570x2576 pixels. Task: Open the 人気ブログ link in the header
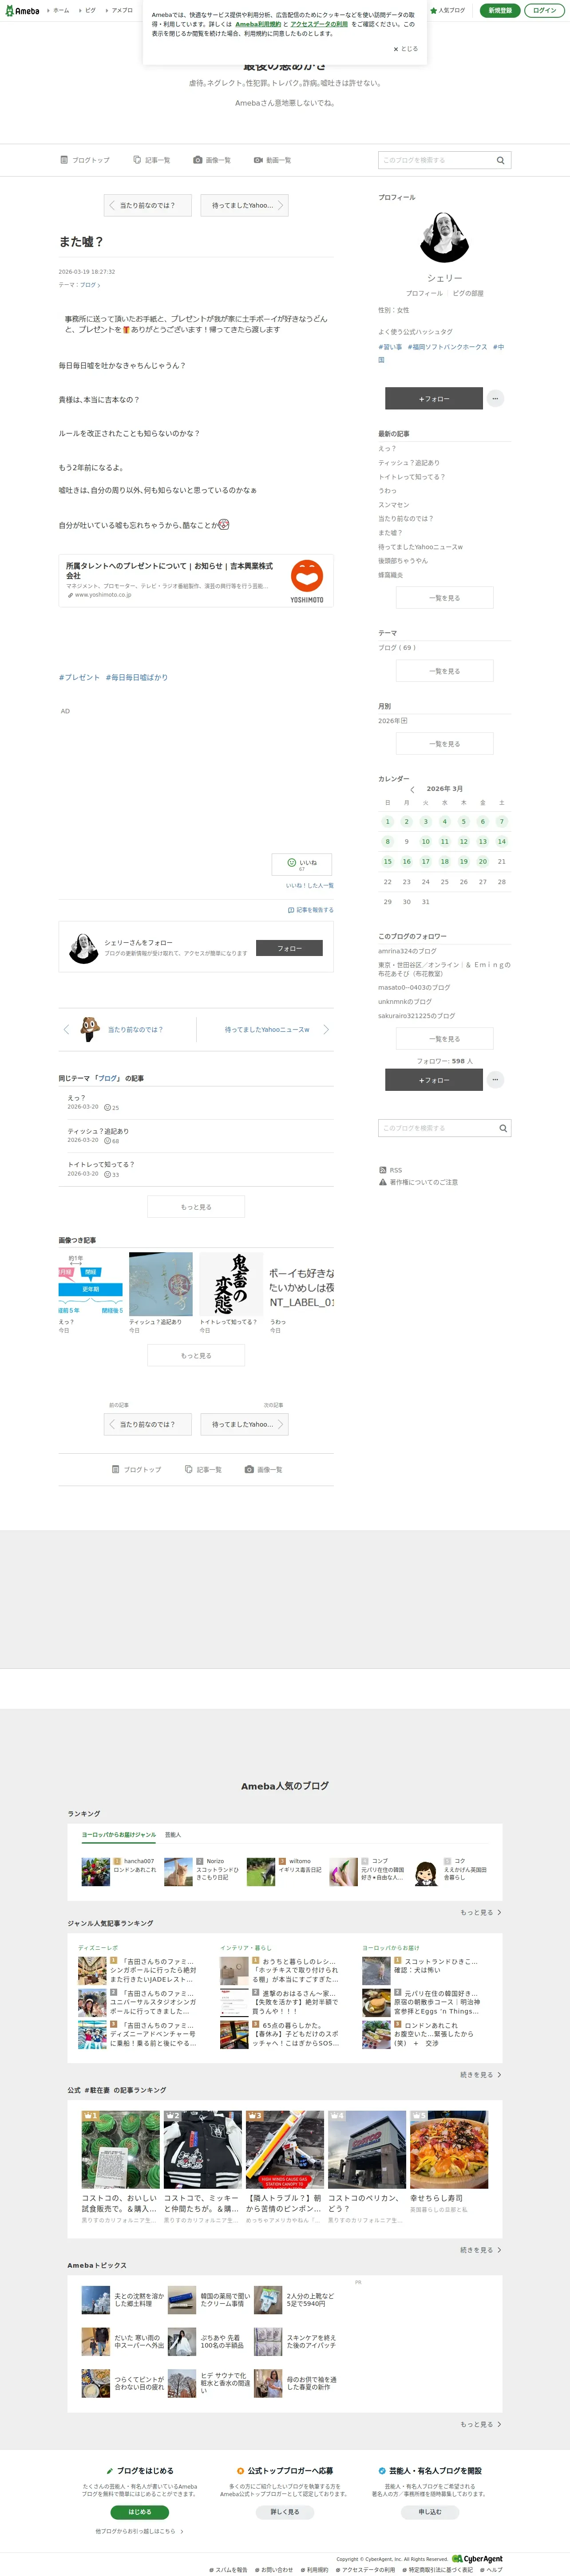(x=448, y=10)
